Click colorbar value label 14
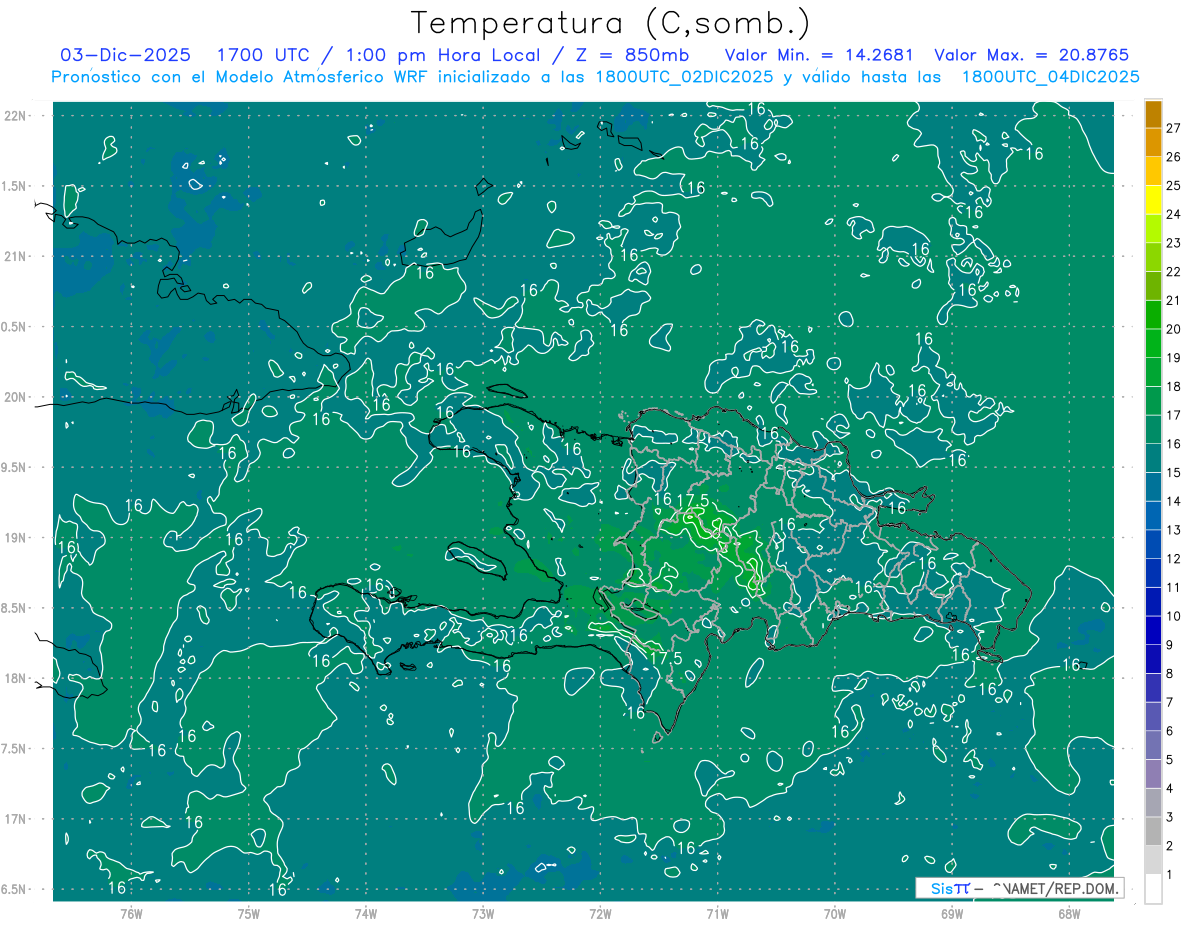 click(1174, 501)
